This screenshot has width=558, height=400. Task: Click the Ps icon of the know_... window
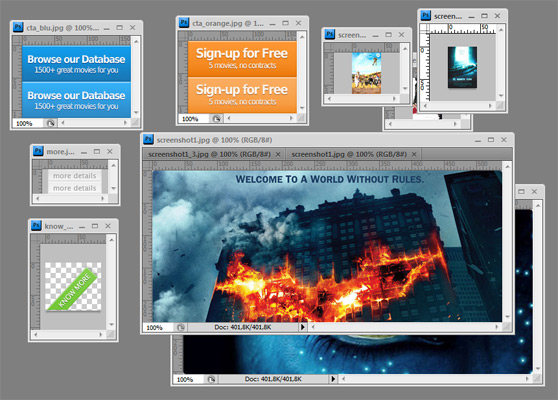click(x=36, y=225)
